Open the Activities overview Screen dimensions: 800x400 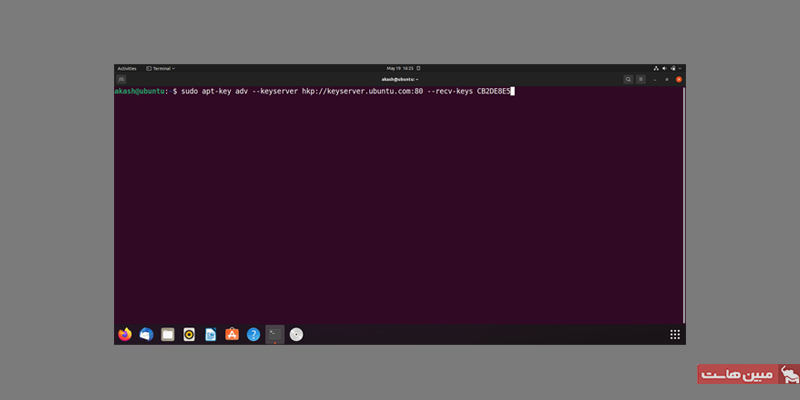127,68
